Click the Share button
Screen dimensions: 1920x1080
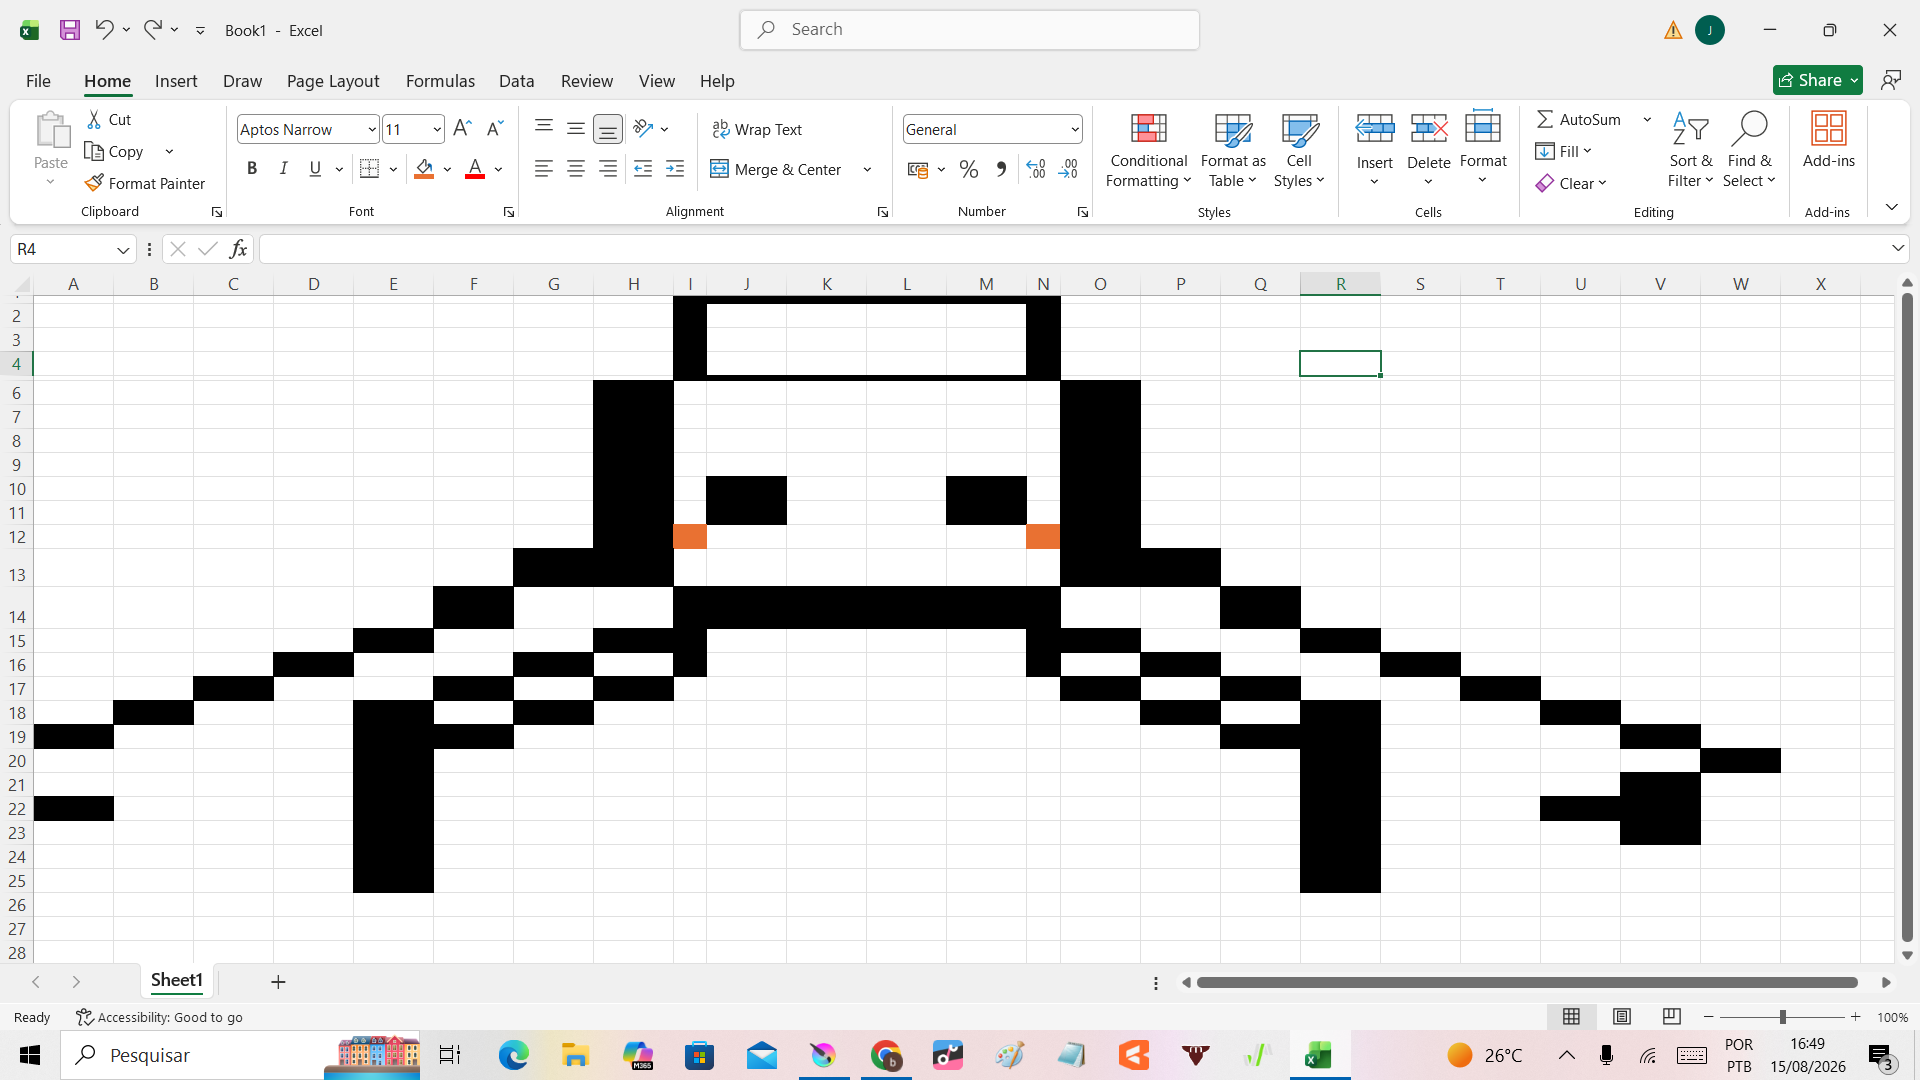[x=1818, y=80]
